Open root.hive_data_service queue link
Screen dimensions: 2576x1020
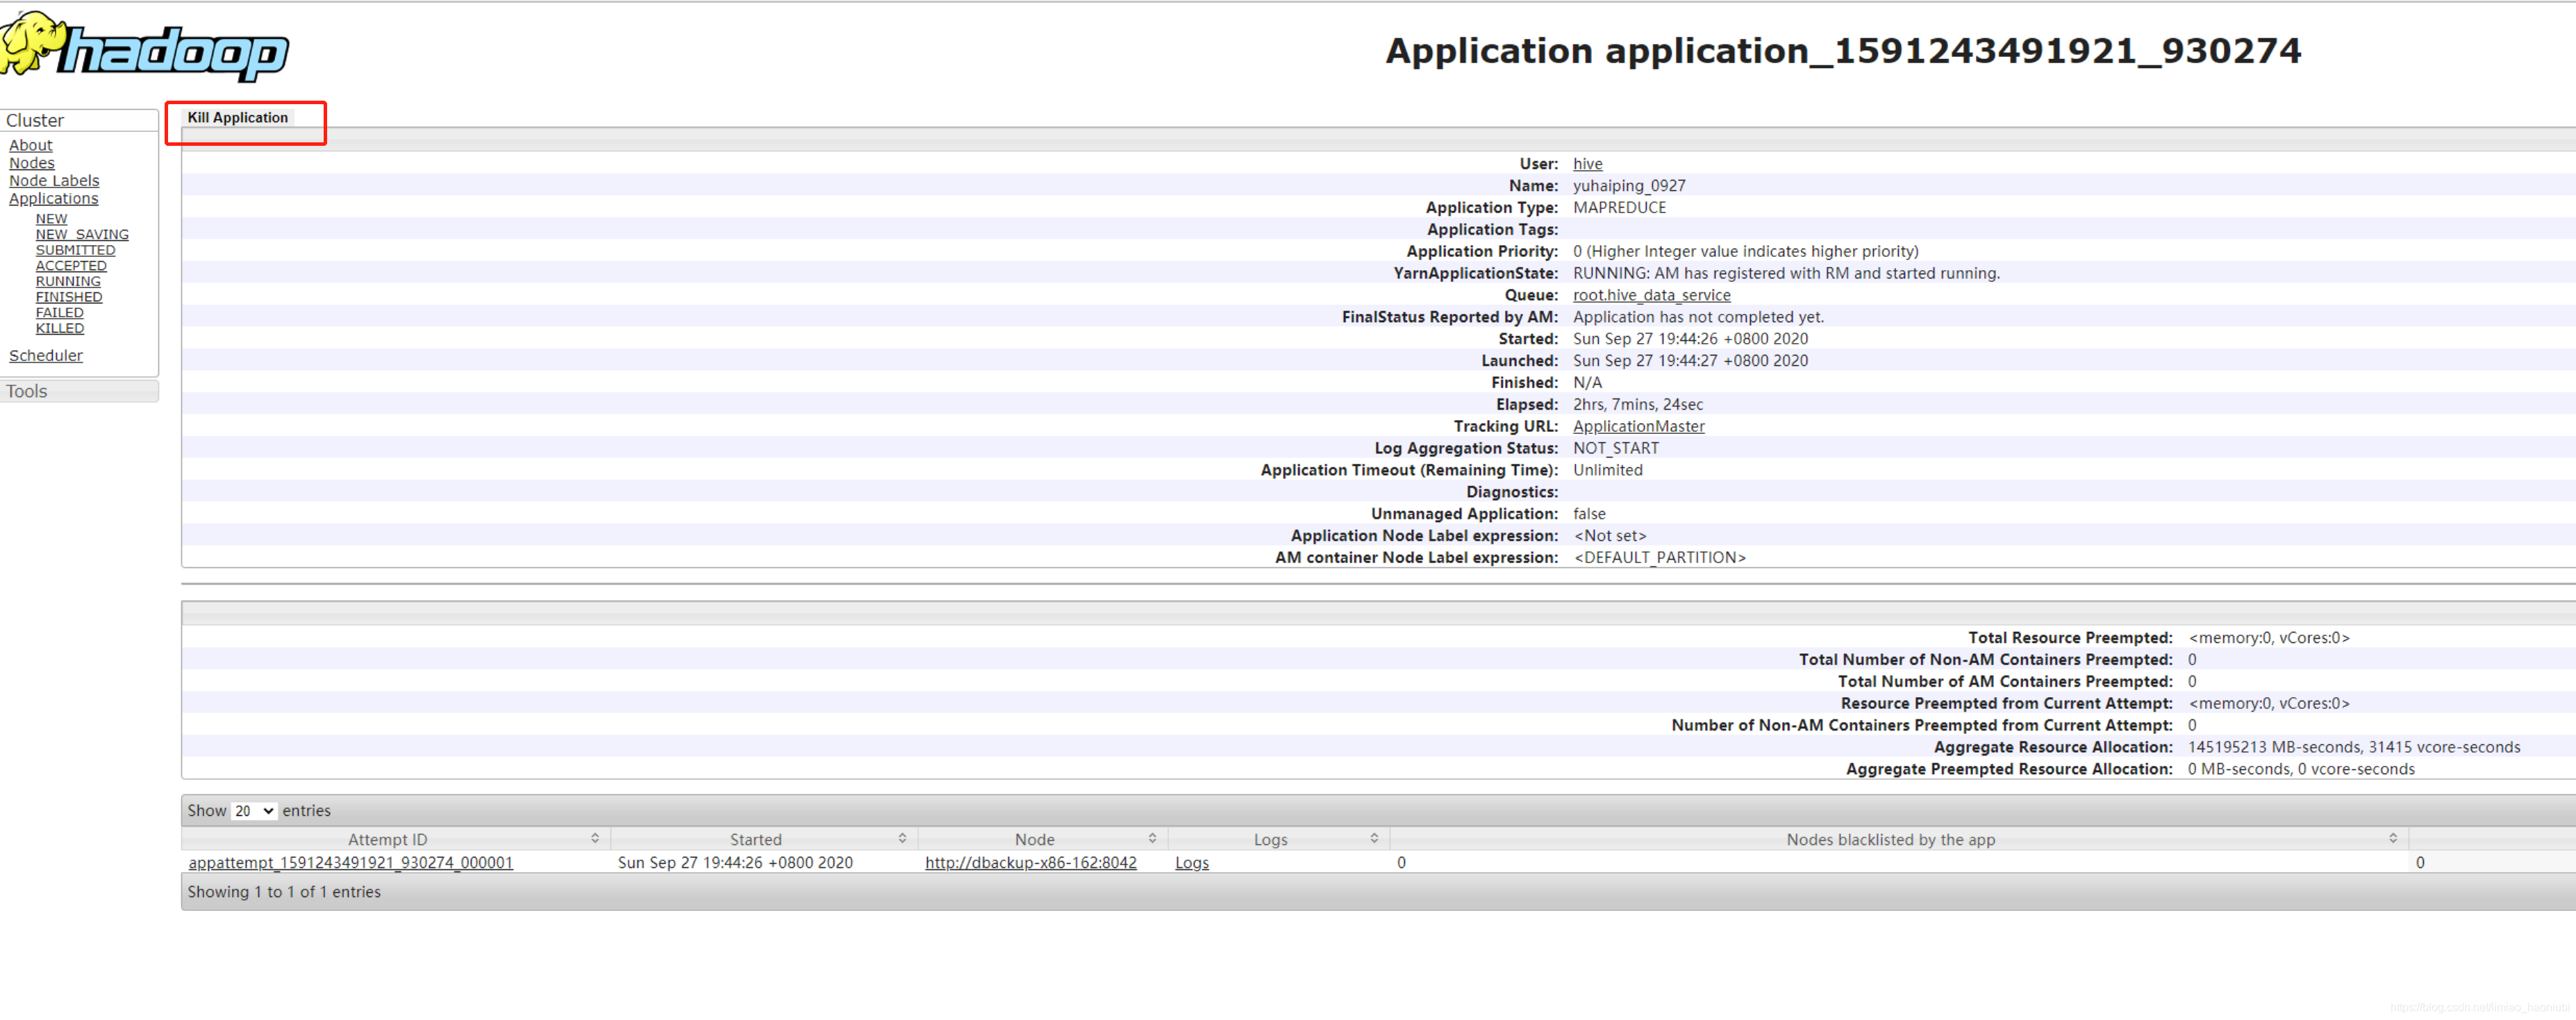coord(1651,295)
